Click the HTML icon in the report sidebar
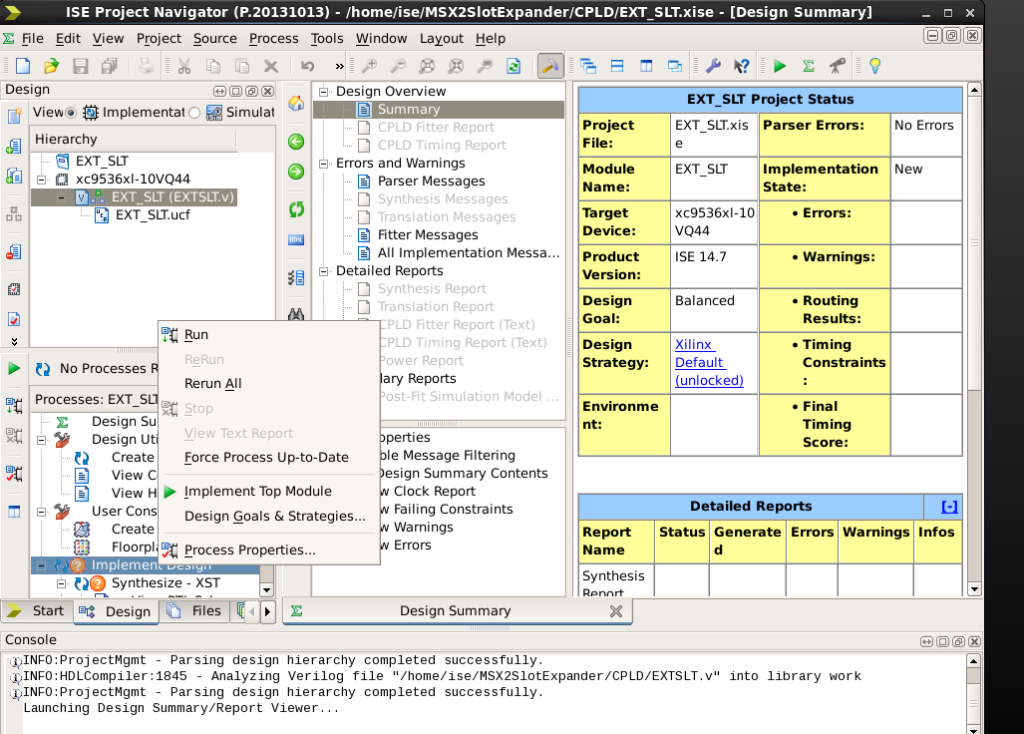Viewport: 1024px width, 734px height. tap(296, 240)
